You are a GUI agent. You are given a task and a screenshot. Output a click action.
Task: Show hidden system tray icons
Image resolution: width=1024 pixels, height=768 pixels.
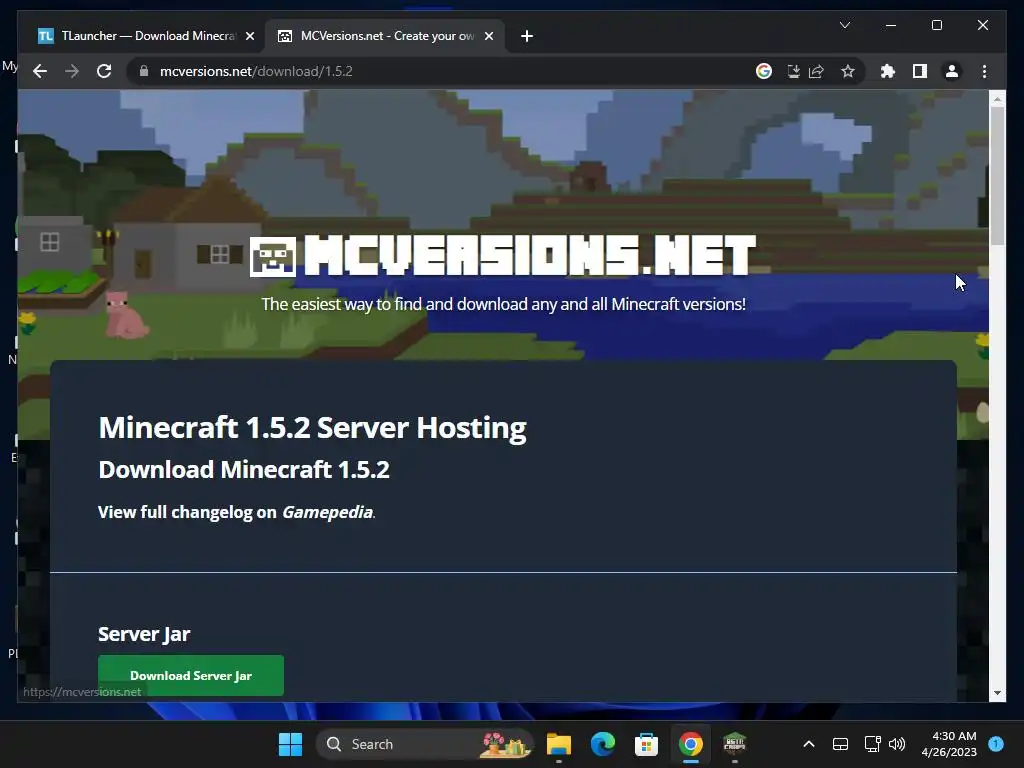[x=808, y=744]
